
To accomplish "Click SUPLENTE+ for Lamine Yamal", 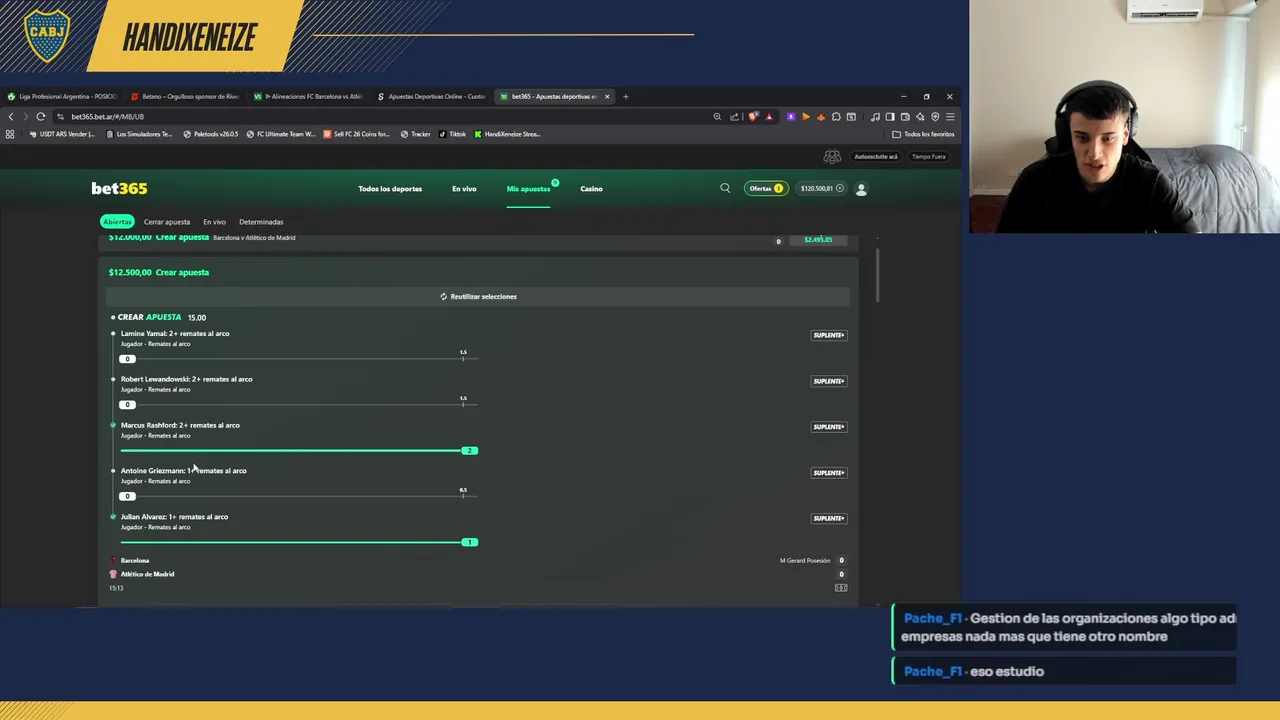I will [828, 335].
